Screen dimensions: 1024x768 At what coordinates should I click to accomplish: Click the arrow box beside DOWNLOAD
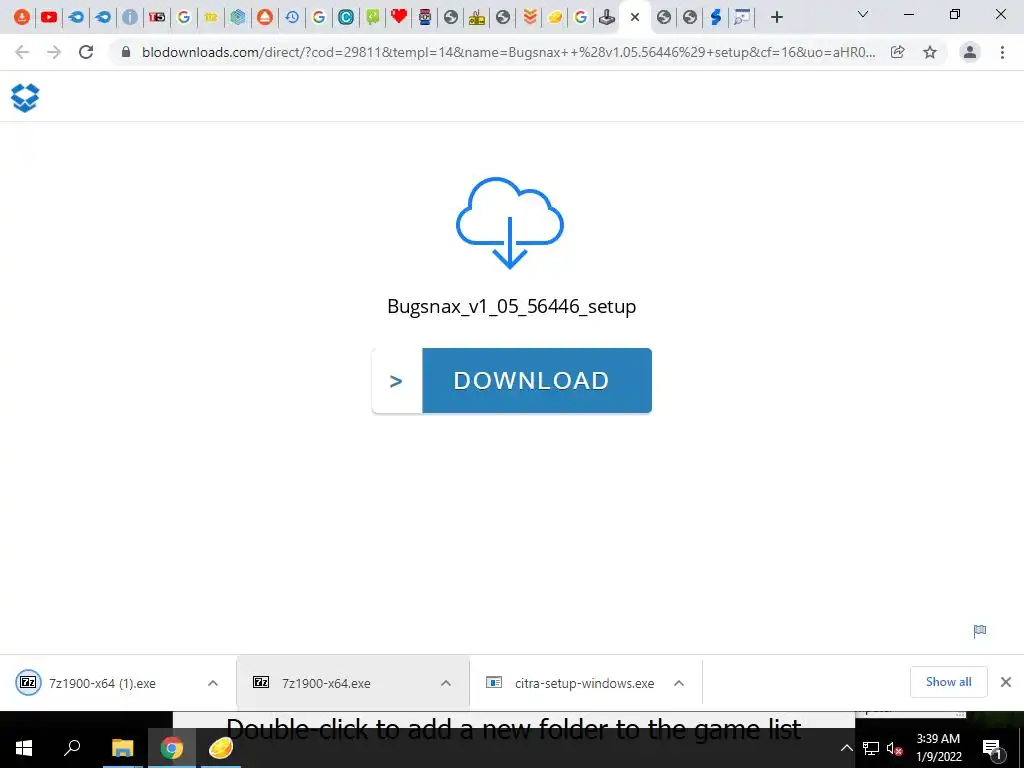coord(396,380)
